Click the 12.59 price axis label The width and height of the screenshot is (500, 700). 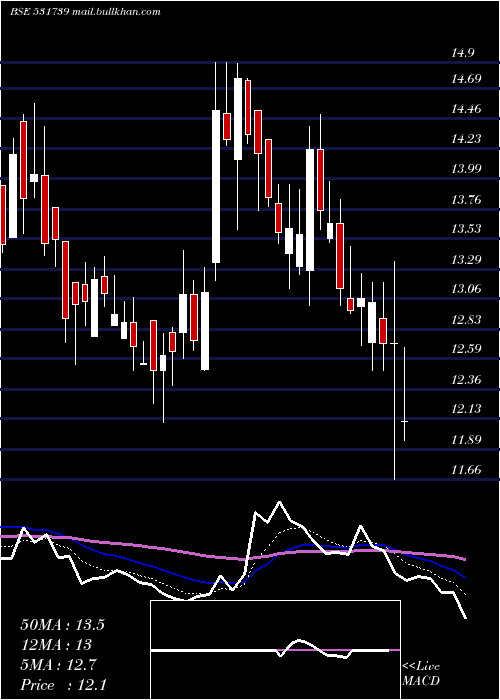467,349
